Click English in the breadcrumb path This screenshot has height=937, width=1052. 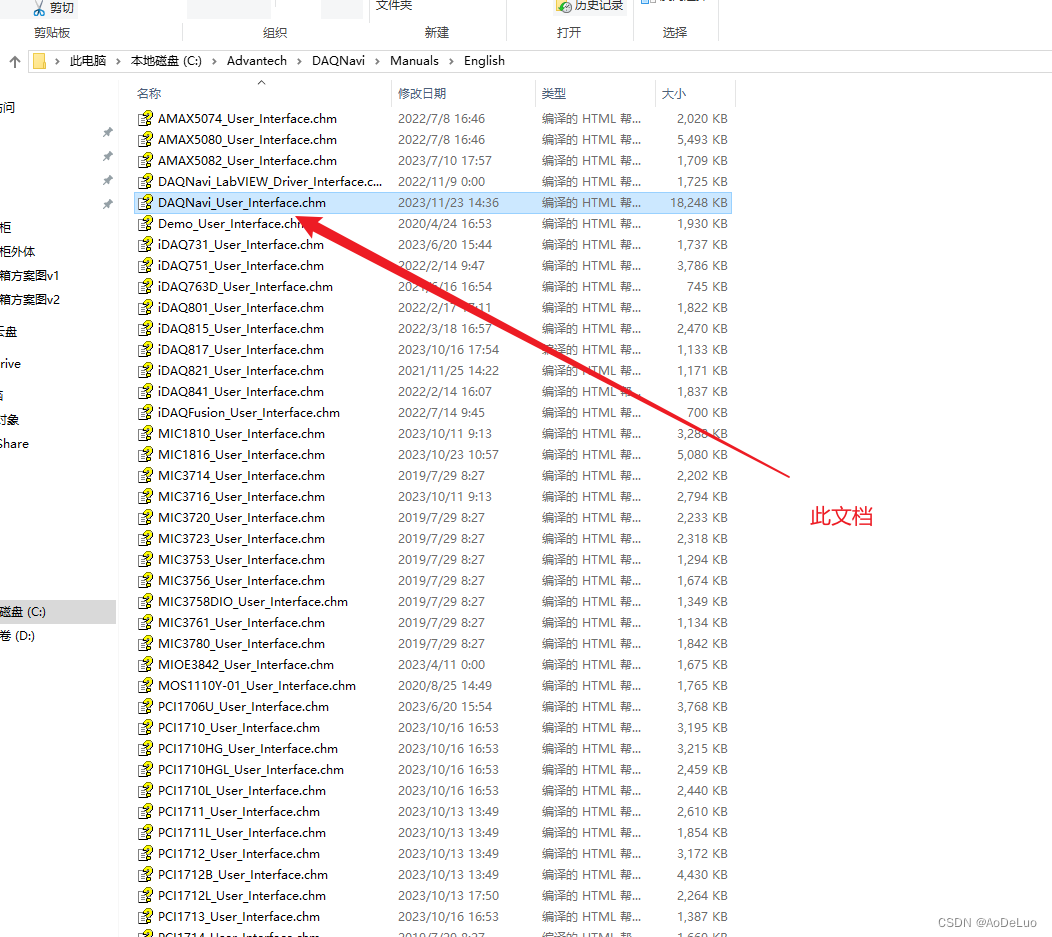484,61
